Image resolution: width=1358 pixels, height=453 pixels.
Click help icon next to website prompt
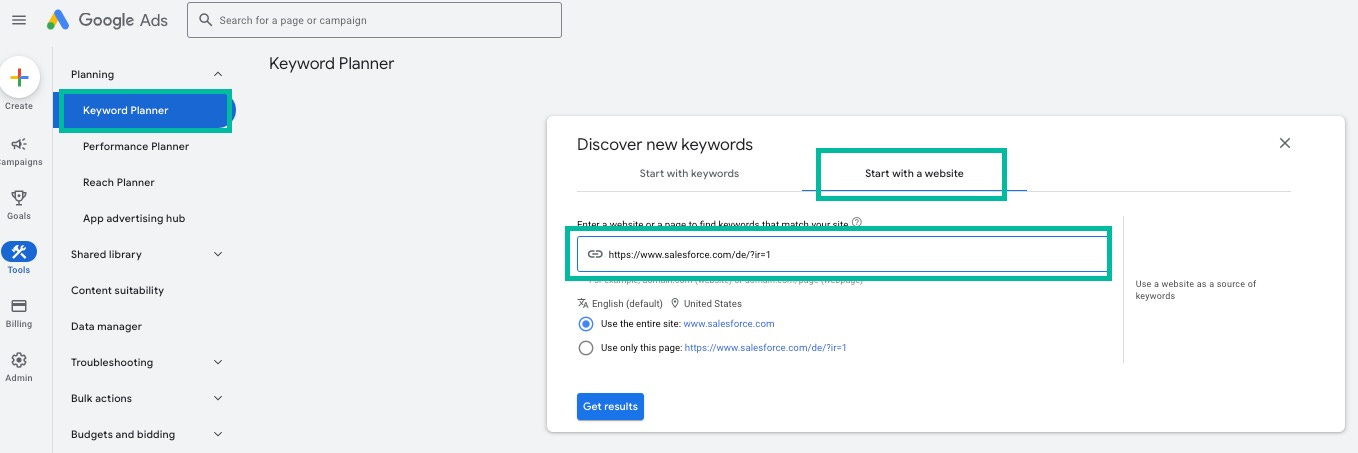pos(857,223)
